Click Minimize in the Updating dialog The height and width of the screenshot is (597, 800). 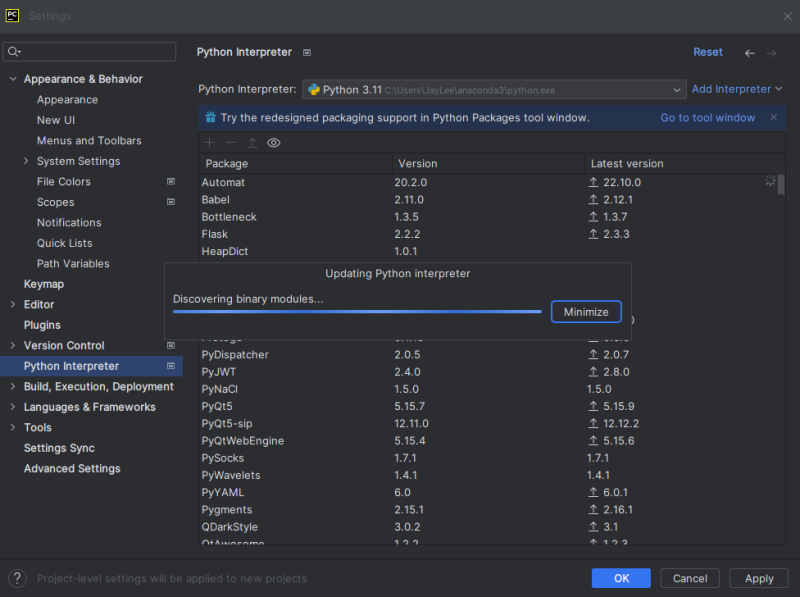coord(586,311)
